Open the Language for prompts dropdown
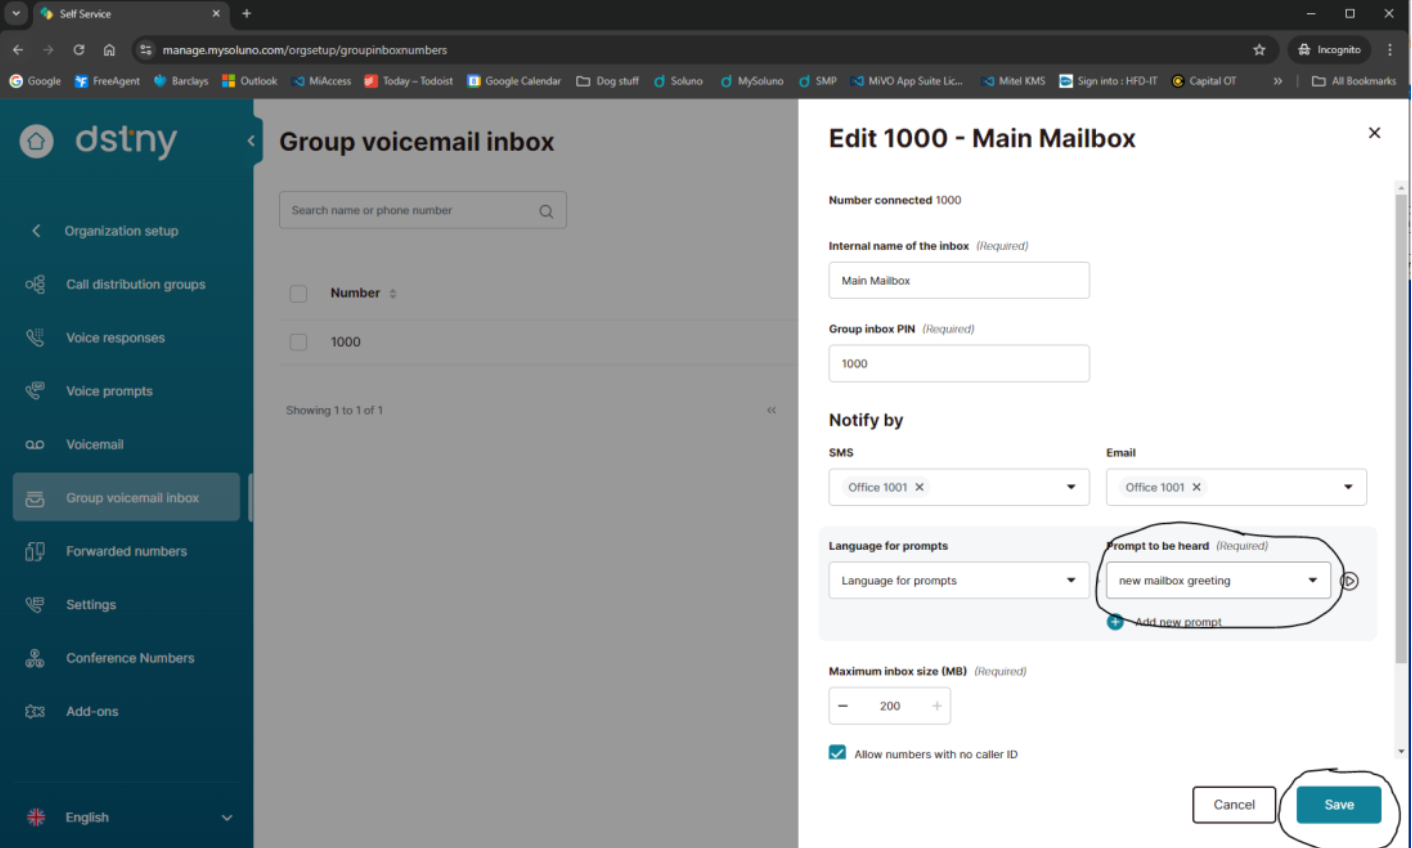Screen dimensions: 1412x848 coord(959,580)
